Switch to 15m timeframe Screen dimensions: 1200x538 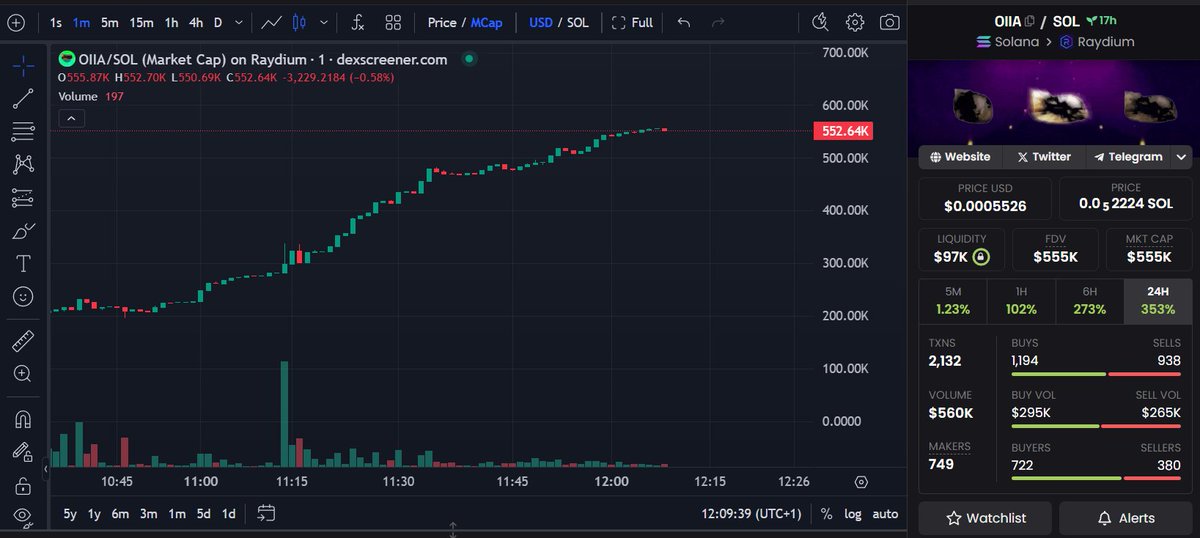coord(141,22)
